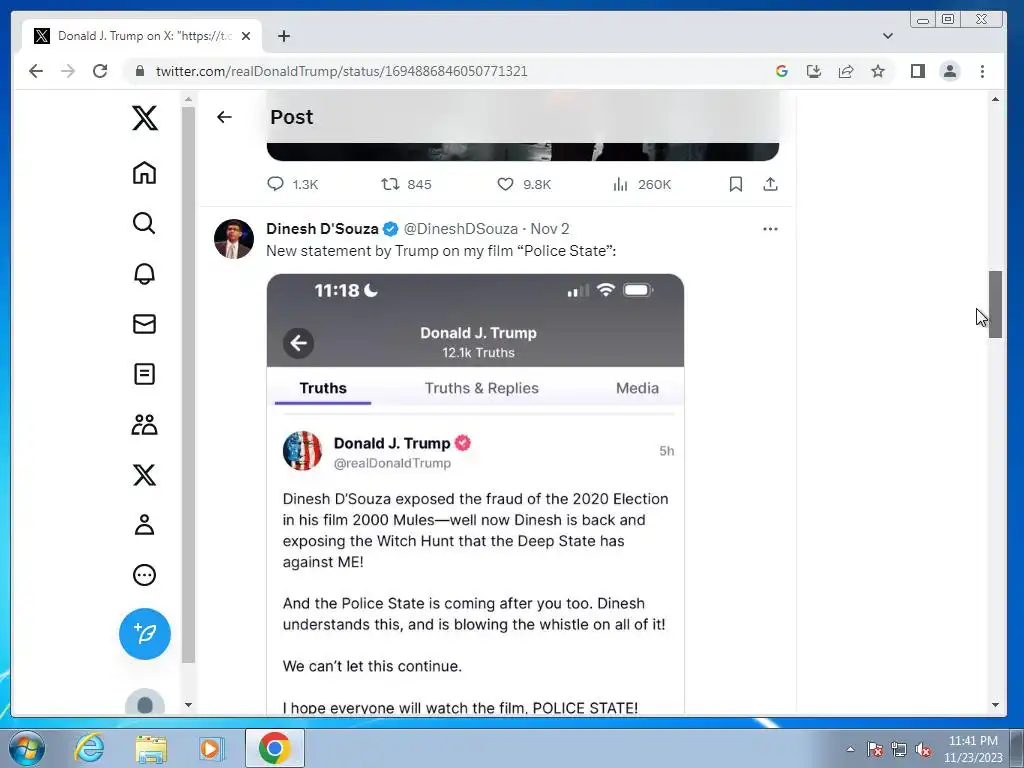
Task: Open Profile person icon
Action: tap(144, 525)
